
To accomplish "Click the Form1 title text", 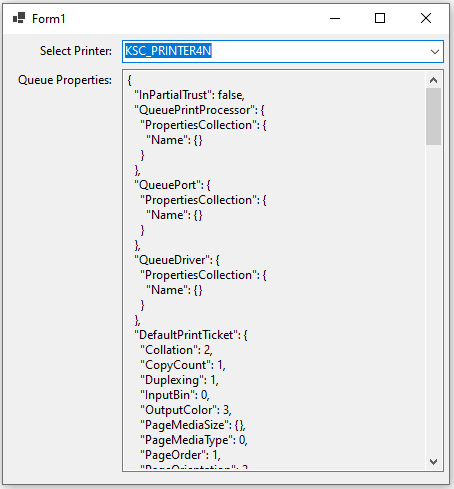I will point(49,19).
